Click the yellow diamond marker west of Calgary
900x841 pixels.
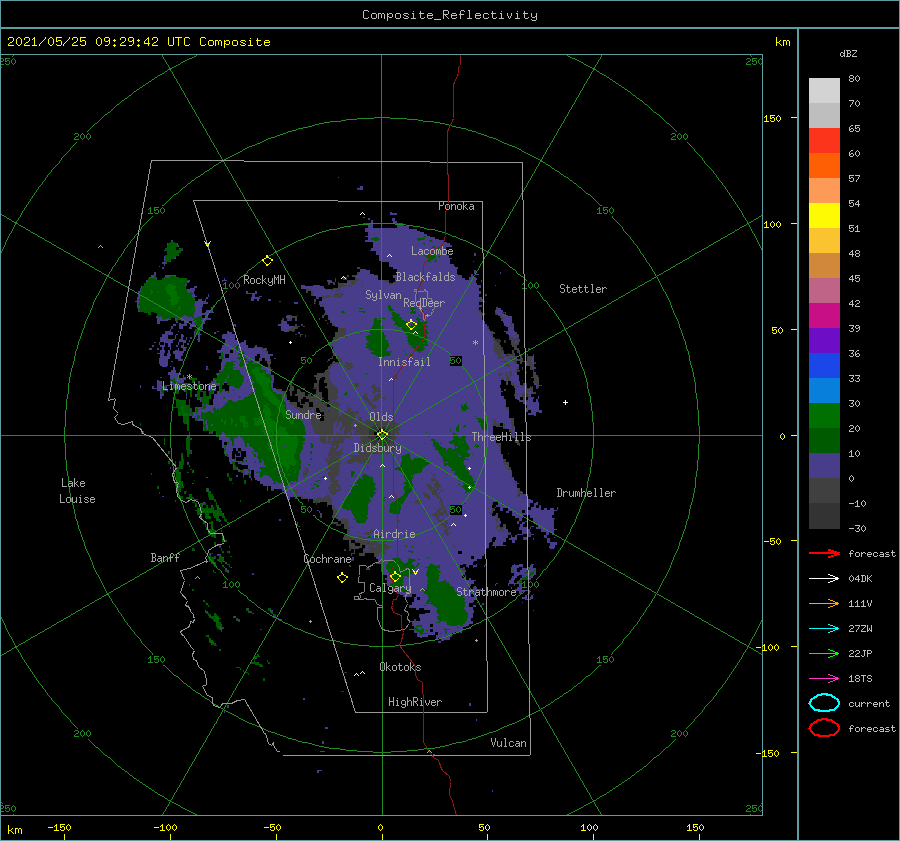[342, 578]
